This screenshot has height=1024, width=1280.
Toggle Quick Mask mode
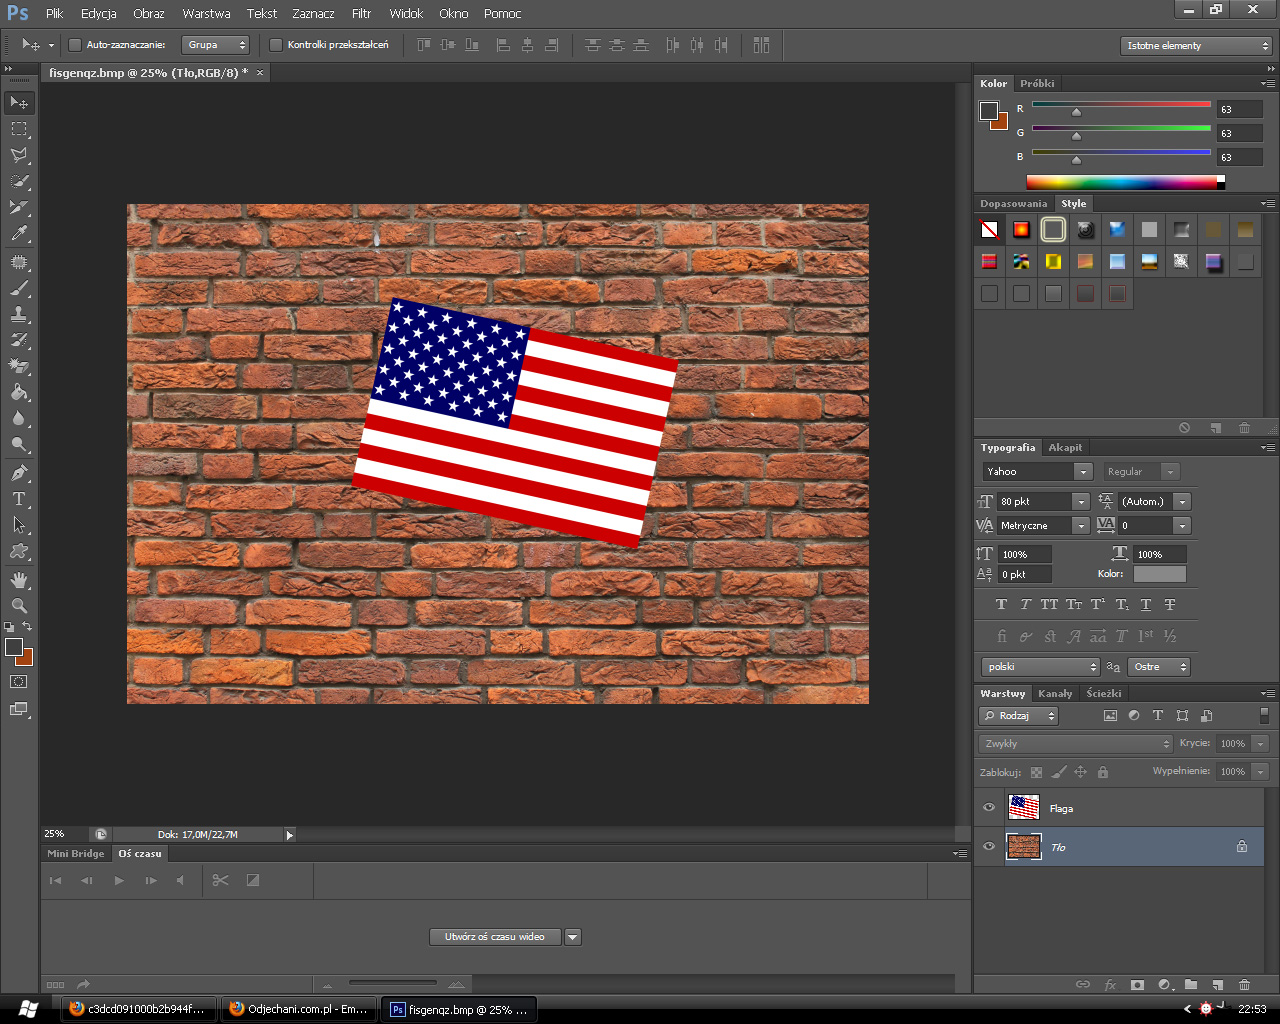[19, 682]
